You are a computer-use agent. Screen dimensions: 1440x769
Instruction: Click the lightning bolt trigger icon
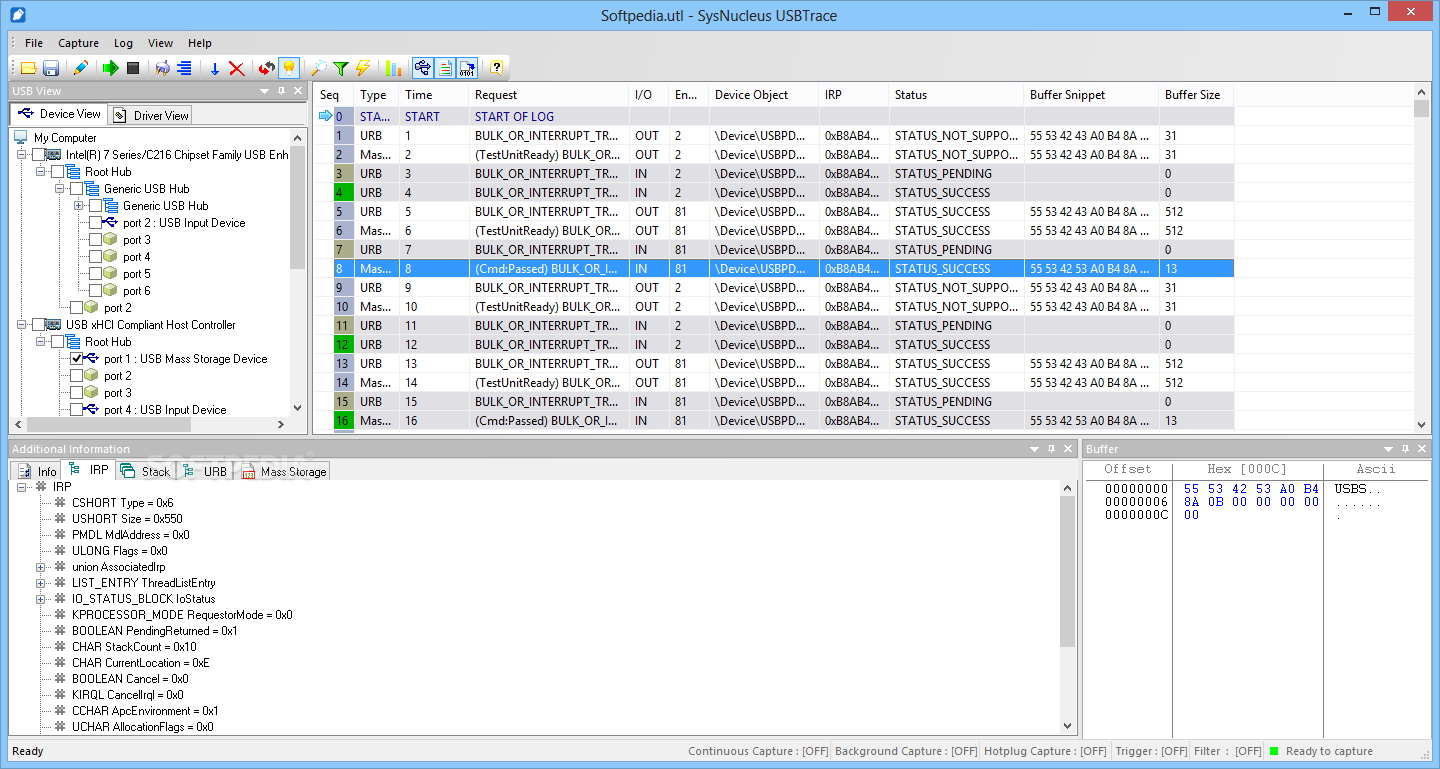point(363,68)
